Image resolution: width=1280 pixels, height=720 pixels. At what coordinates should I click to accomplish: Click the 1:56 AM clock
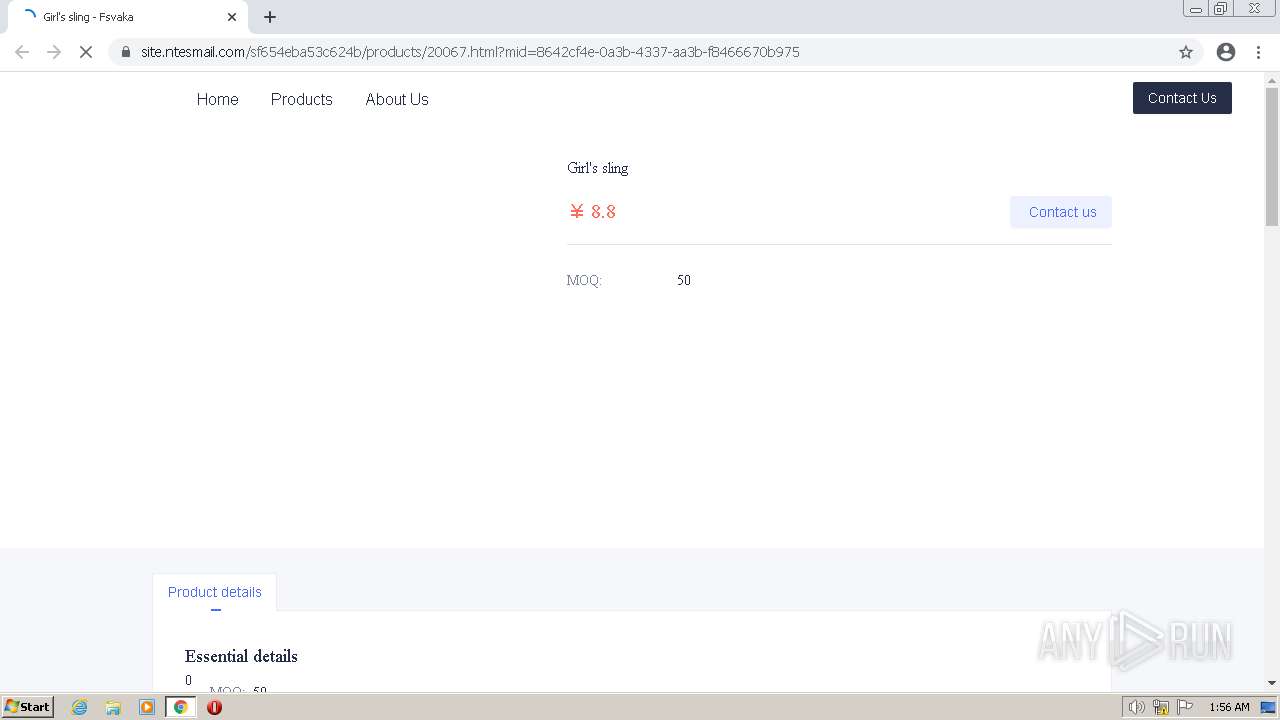[1229, 707]
